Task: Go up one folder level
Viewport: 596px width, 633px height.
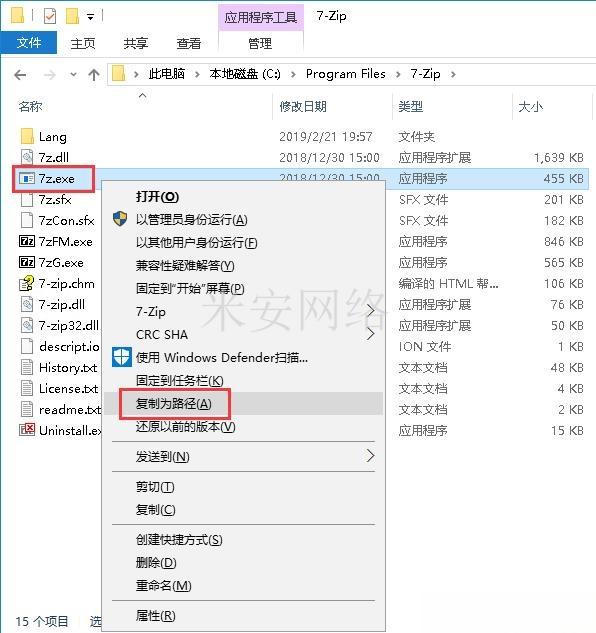Action: (94, 75)
